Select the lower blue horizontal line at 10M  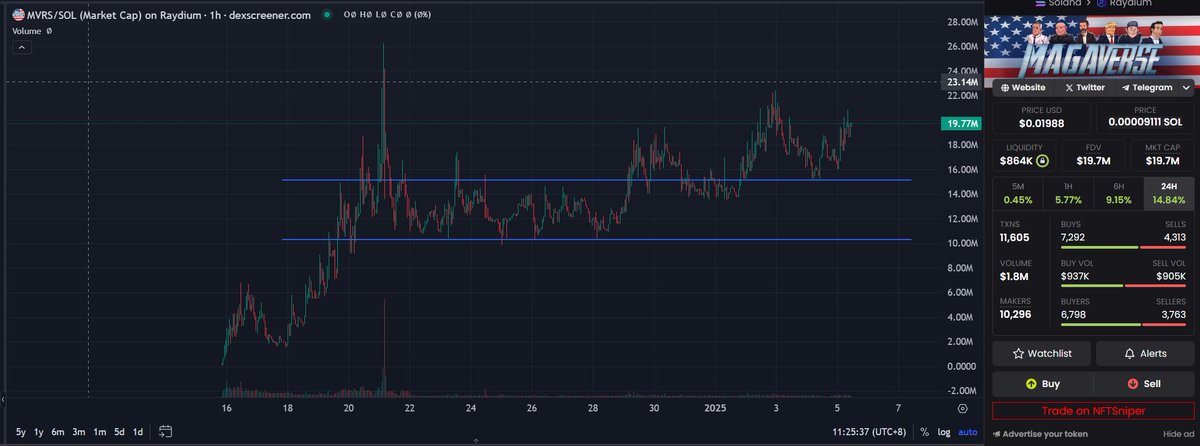[597, 239]
